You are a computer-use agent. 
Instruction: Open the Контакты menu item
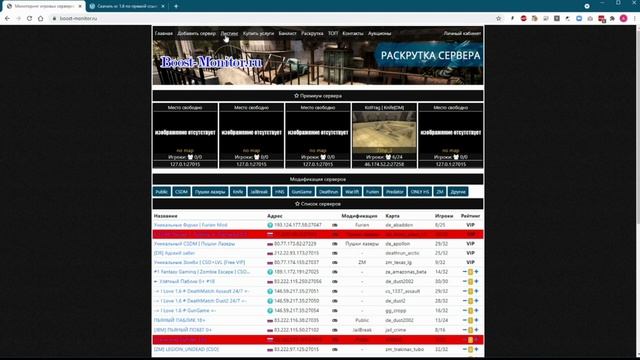click(353, 33)
